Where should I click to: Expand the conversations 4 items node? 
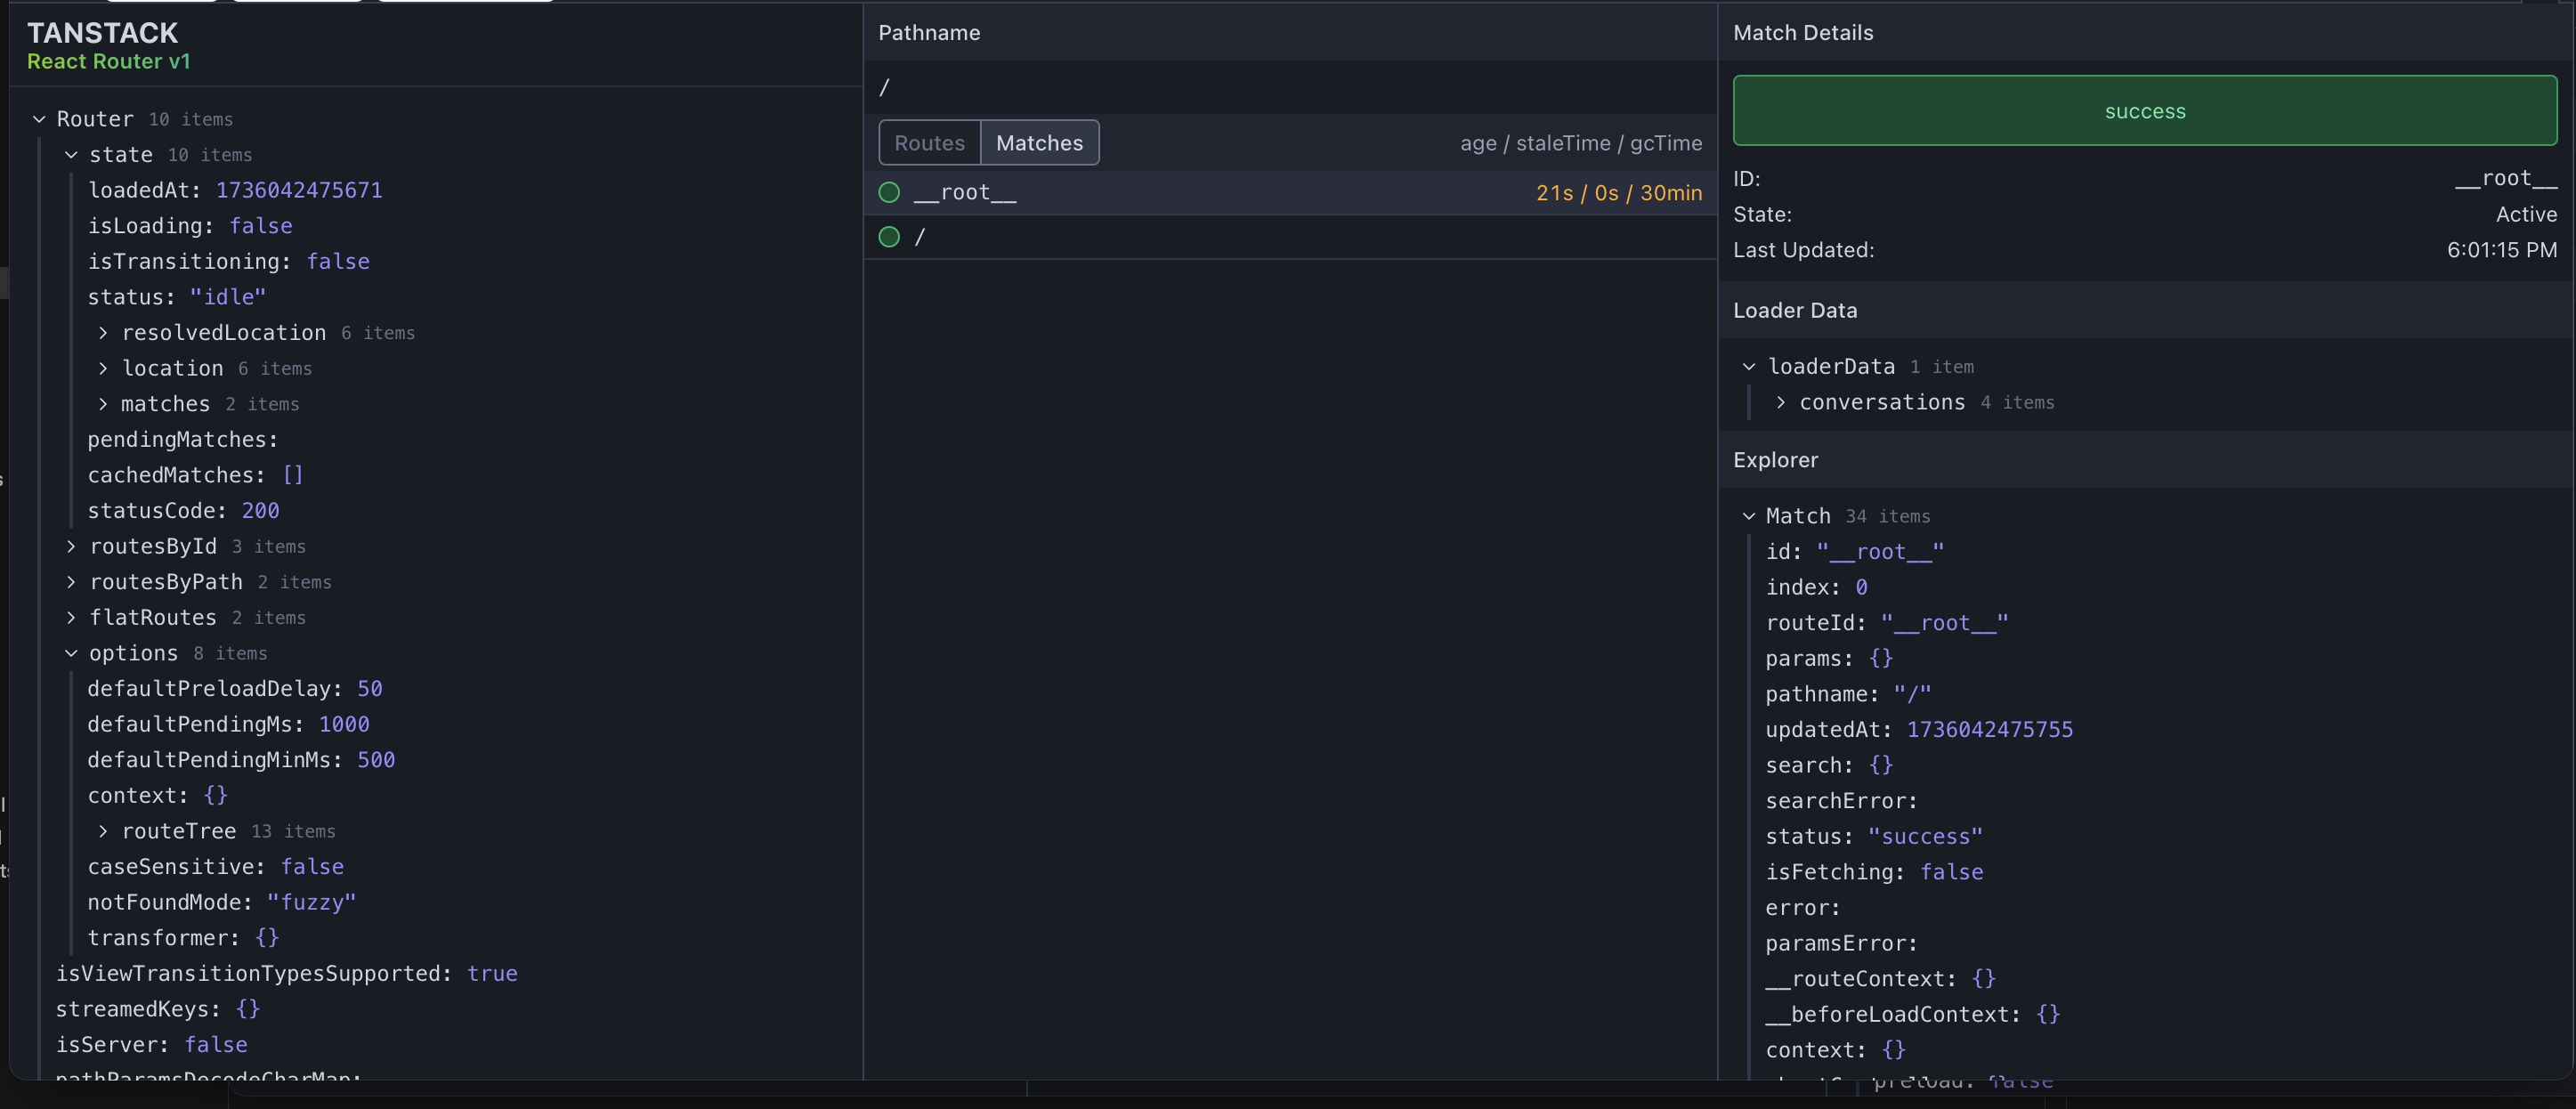pos(1781,402)
